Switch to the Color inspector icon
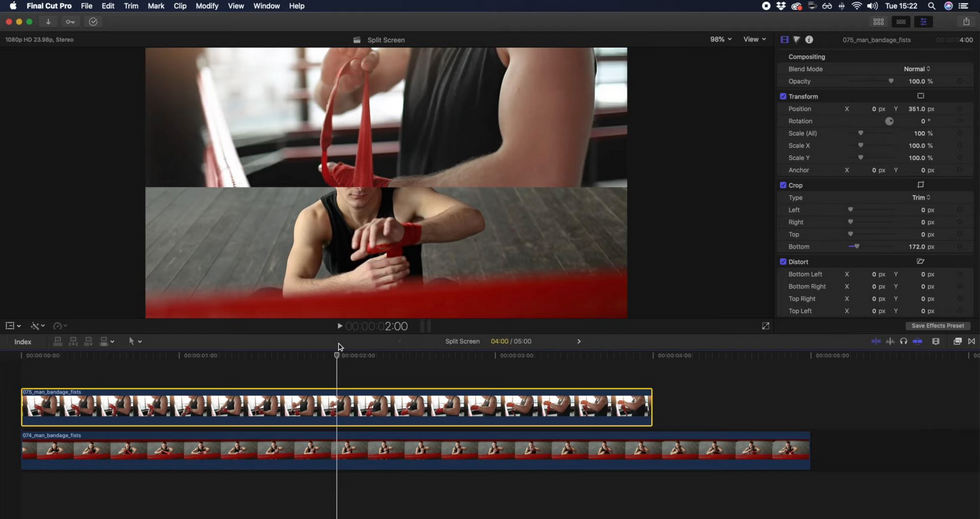Screen dimensions: 980x519 tap(797, 40)
